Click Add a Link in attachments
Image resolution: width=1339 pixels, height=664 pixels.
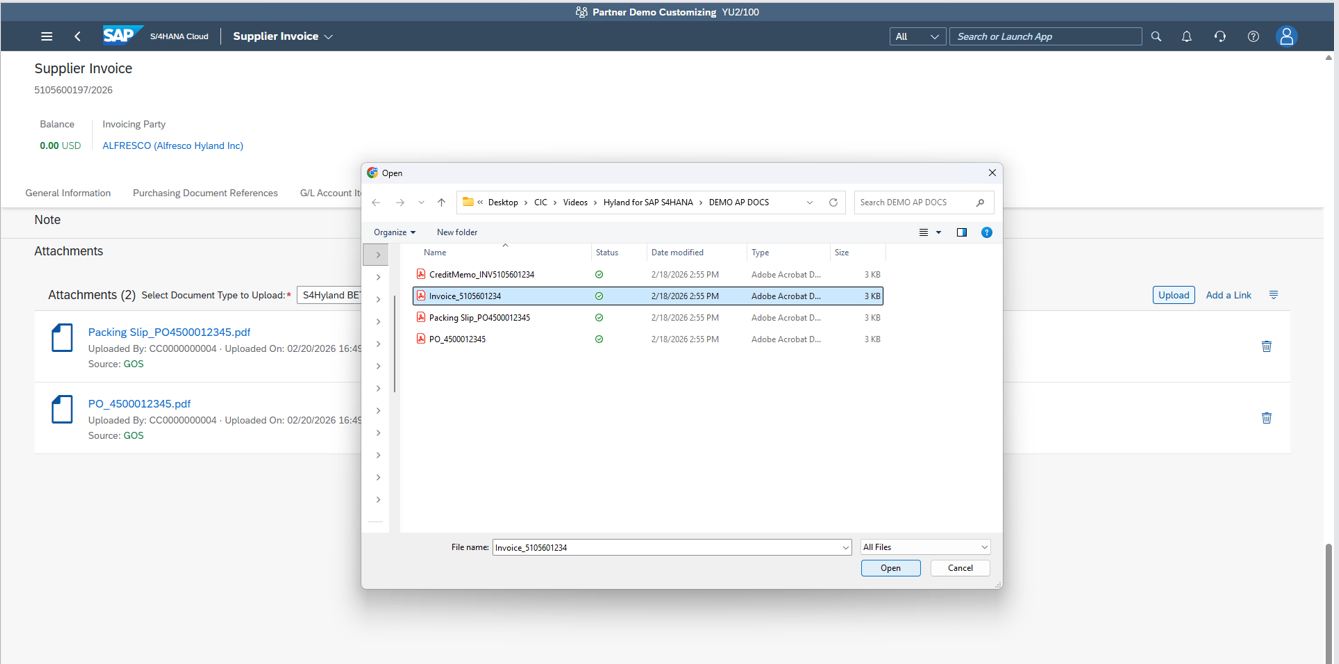point(1228,295)
